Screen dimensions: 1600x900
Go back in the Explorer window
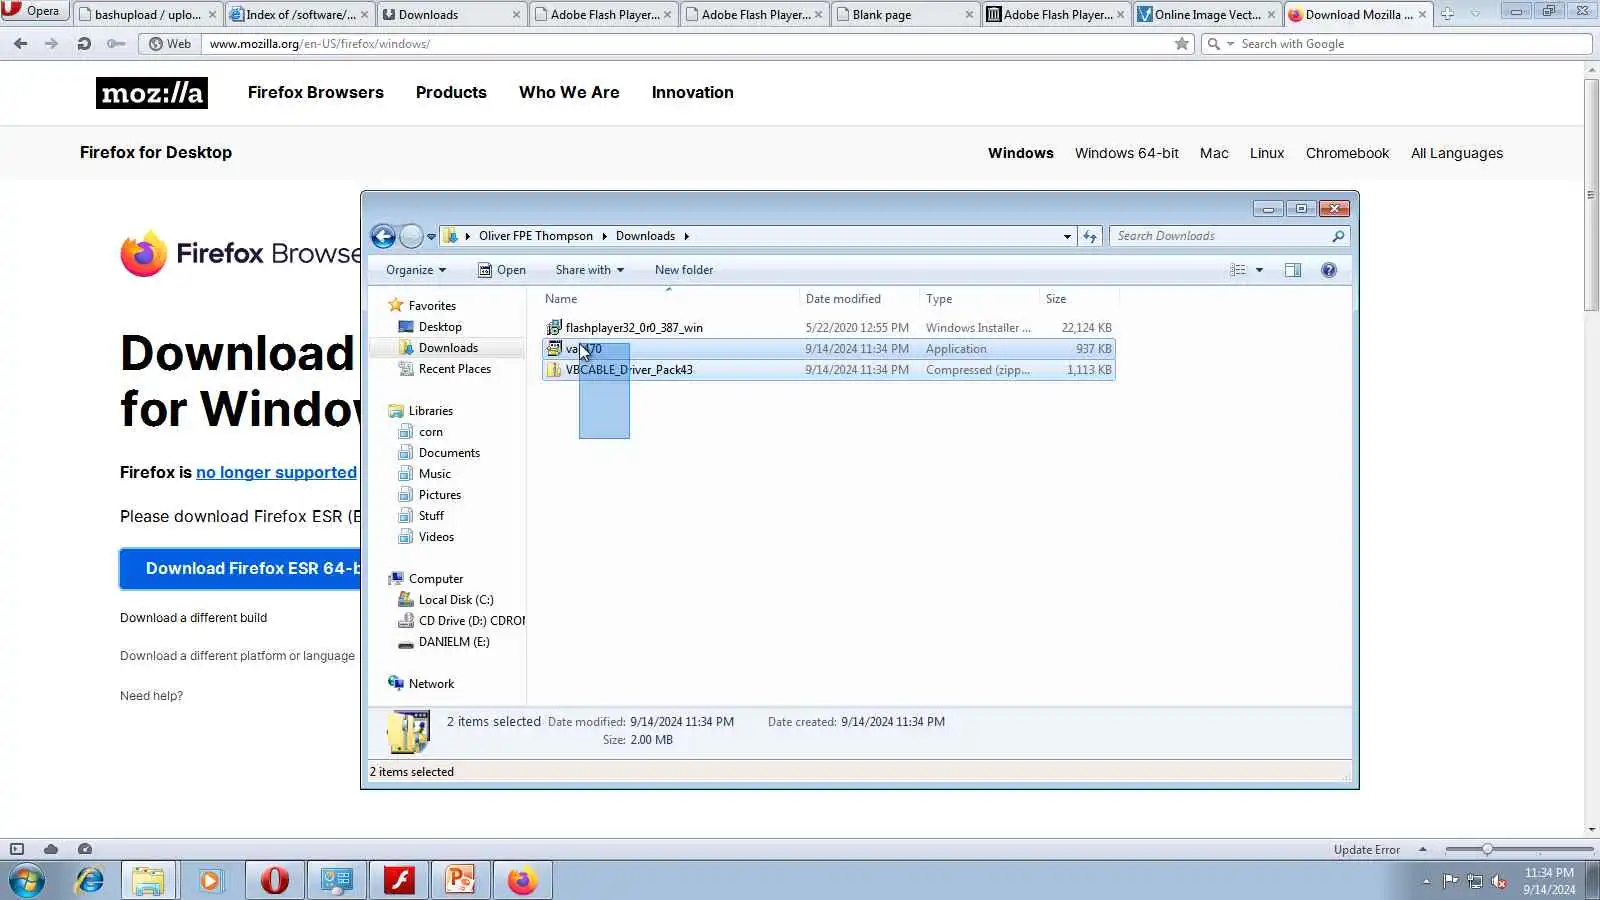383,236
